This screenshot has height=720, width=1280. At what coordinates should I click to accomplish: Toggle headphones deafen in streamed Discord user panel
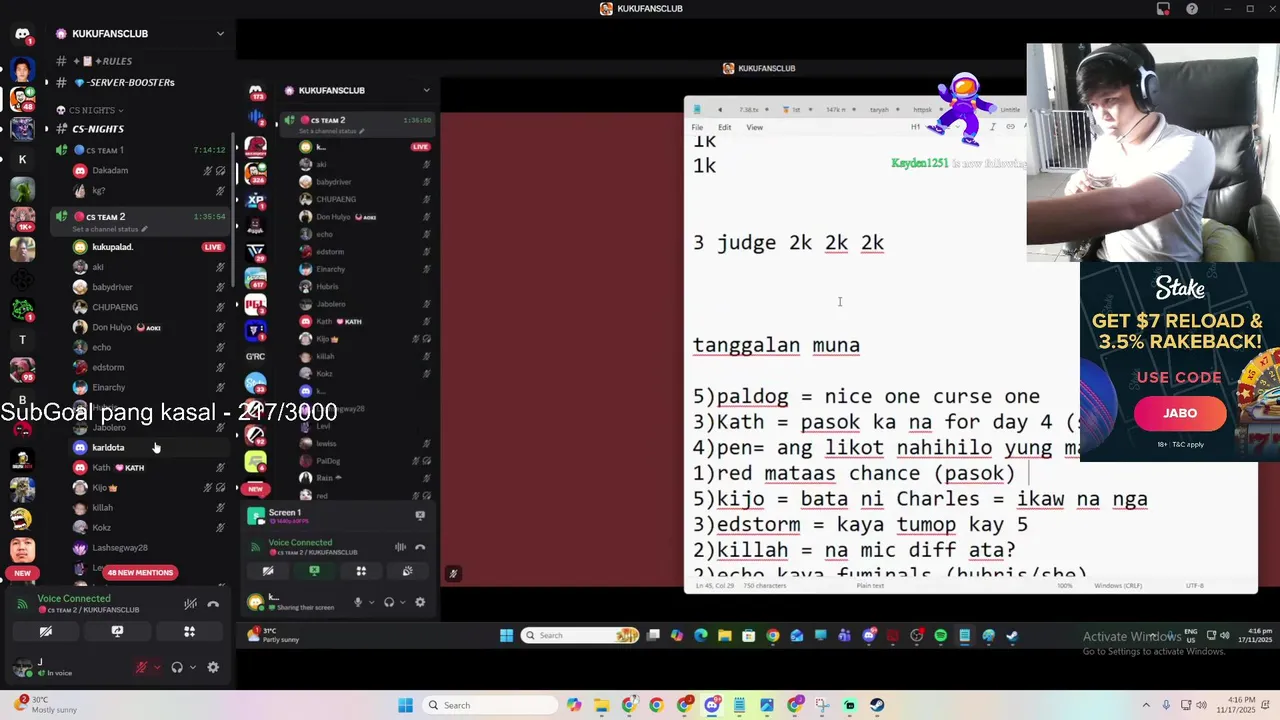point(389,602)
